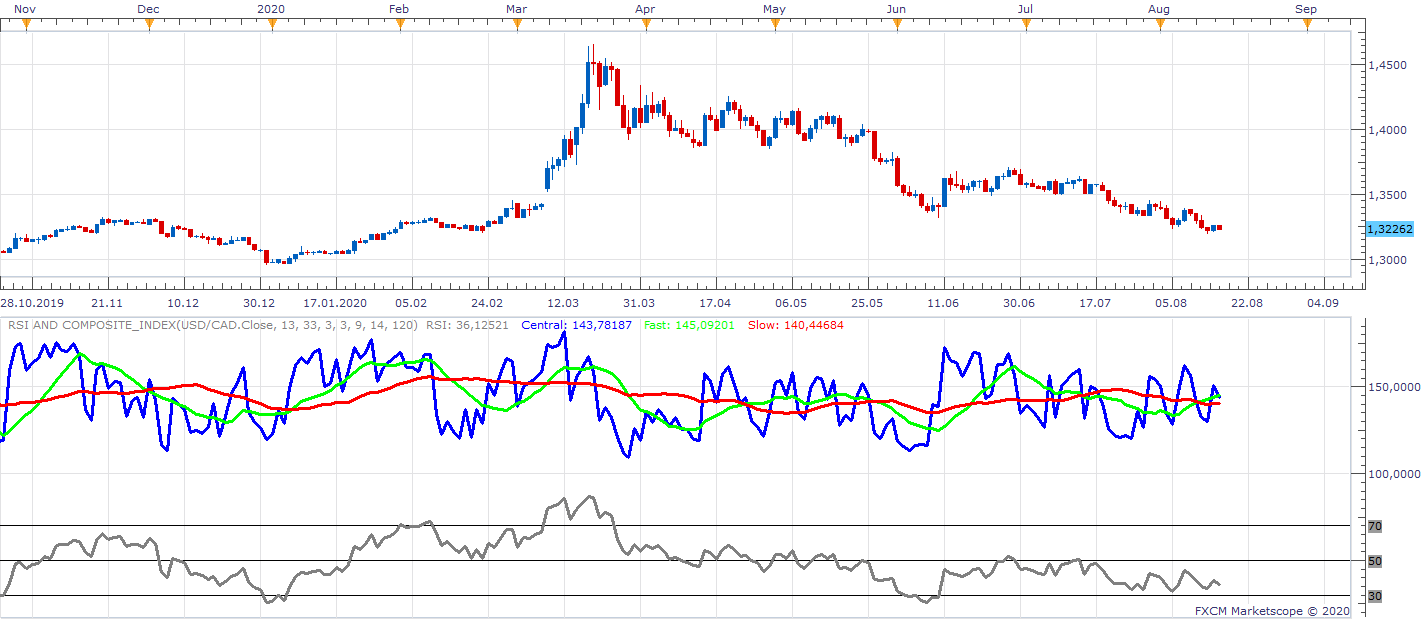Image resolution: width=1423 pixels, height=619 pixels.
Task: Select the 05.02 date label
Action: (x=411, y=302)
